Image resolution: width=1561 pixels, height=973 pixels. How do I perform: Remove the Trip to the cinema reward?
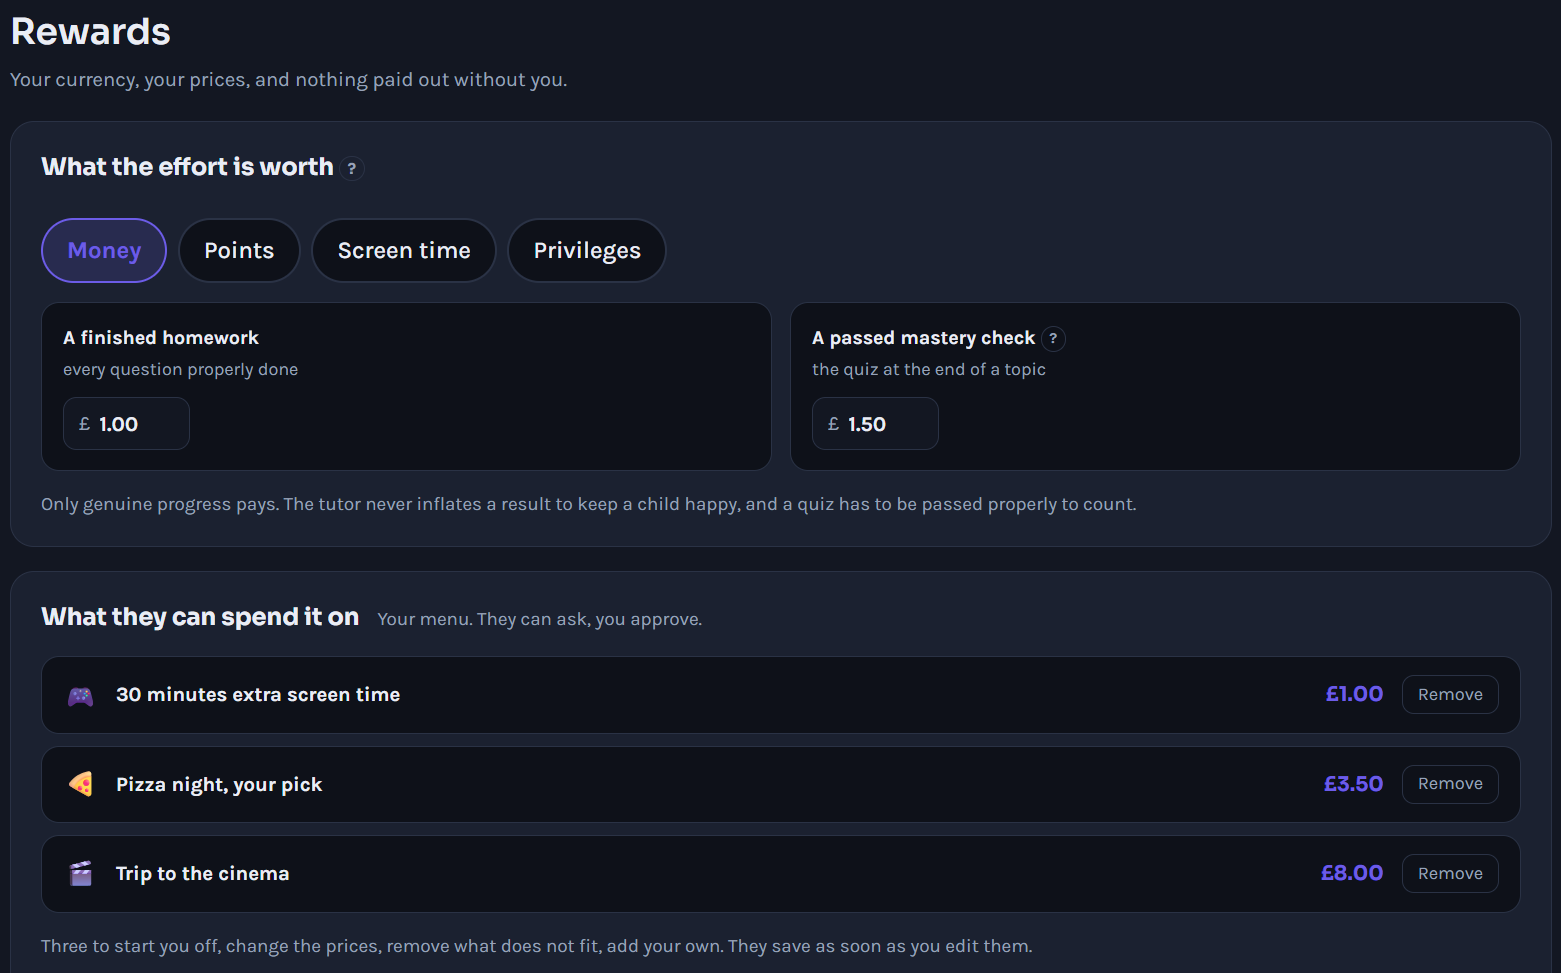[1450, 874]
